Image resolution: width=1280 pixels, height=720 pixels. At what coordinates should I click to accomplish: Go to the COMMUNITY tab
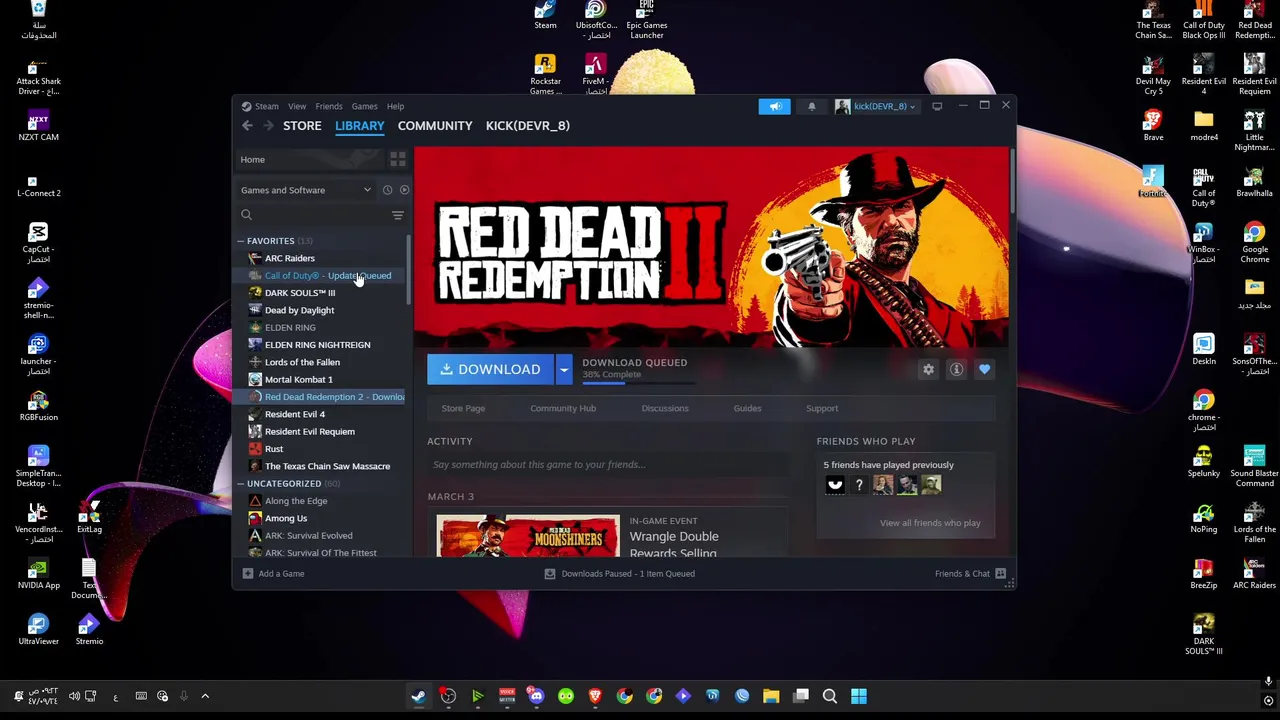[435, 126]
